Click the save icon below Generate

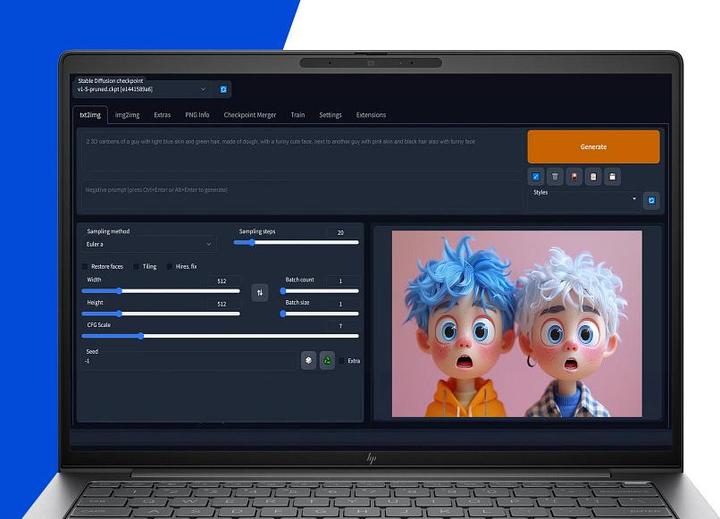point(613,176)
